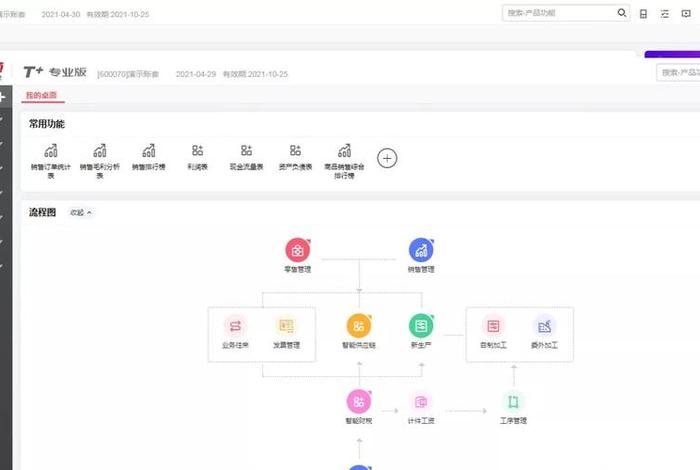Open the red 零售管理 flowchart node
This screenshot has height=470, width=700.
298,250
